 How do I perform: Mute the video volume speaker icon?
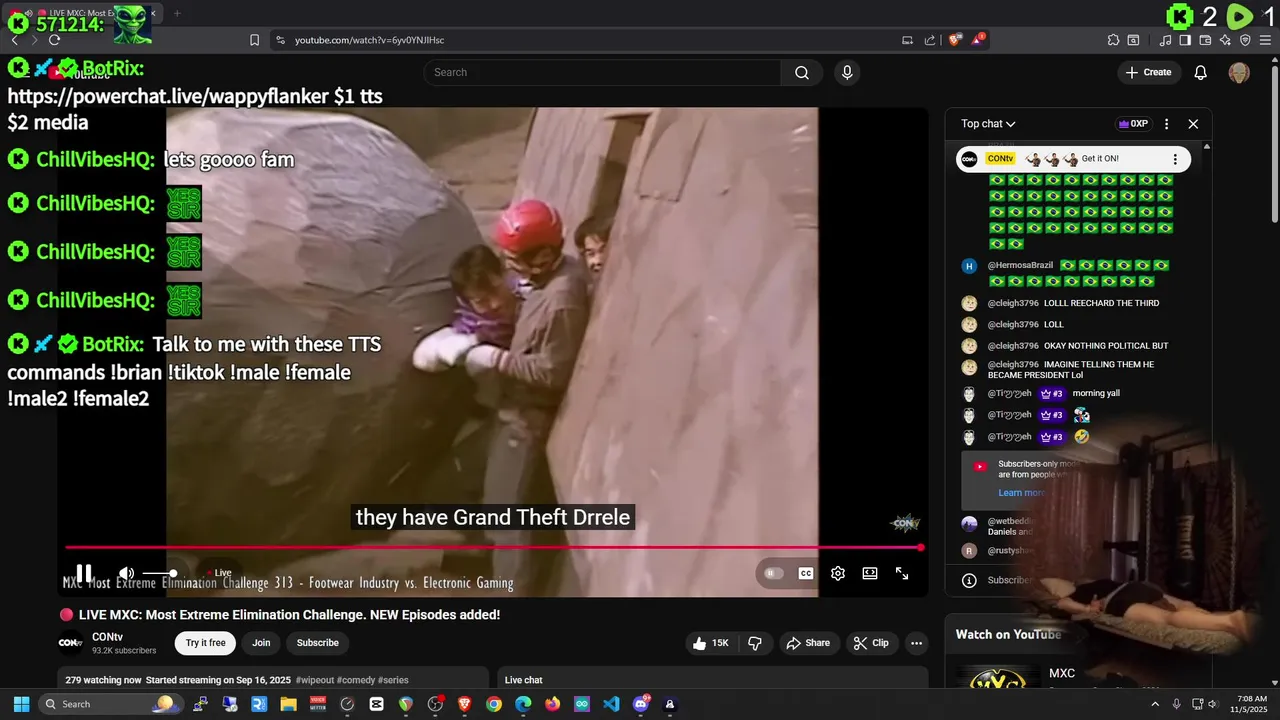(126, 573)
